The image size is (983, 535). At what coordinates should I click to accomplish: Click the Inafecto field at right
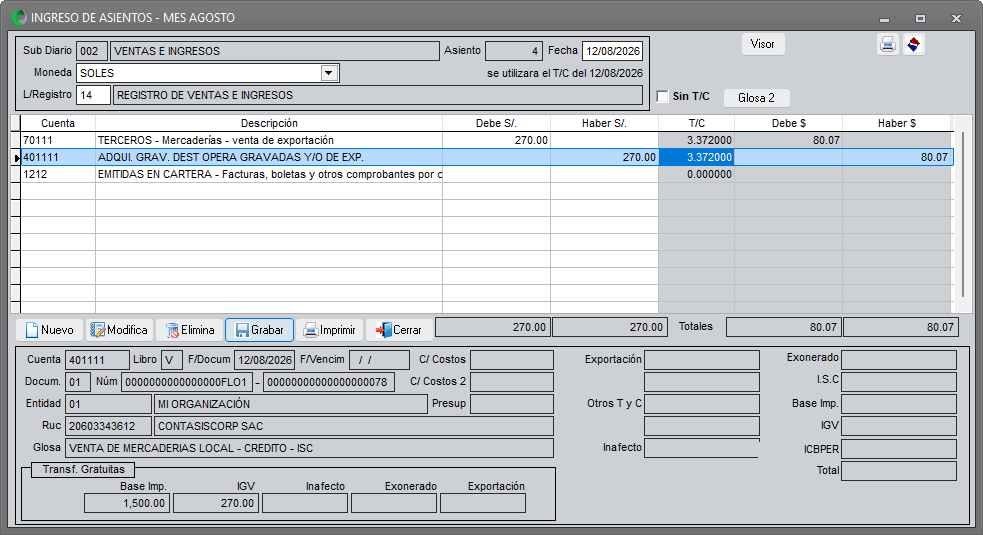702,448
